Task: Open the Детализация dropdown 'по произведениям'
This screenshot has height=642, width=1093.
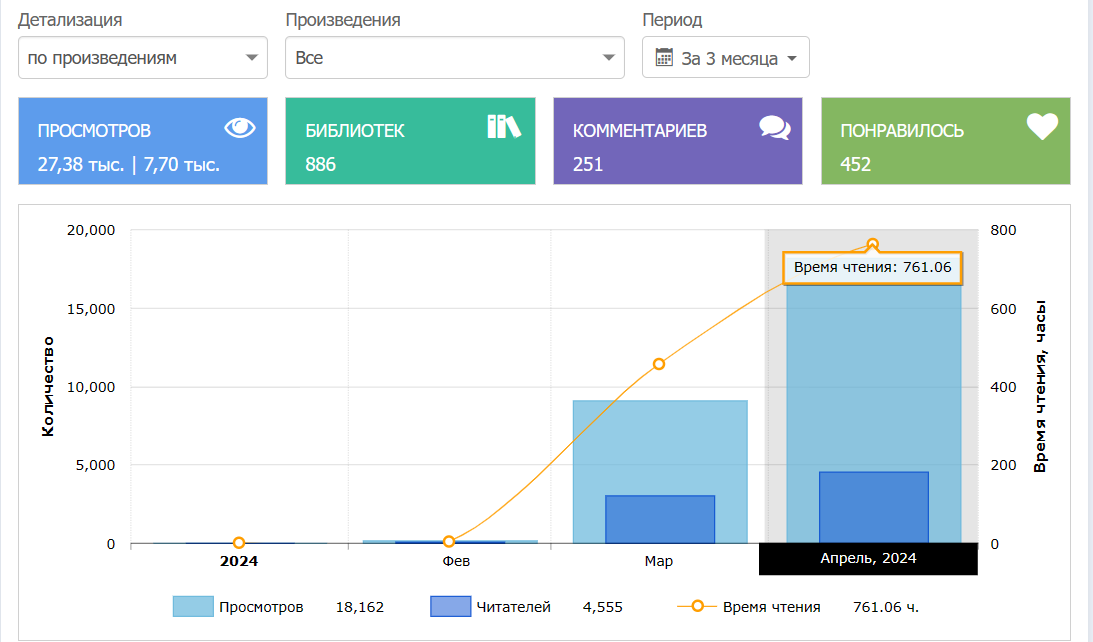Action: click(x=143, y=58)
